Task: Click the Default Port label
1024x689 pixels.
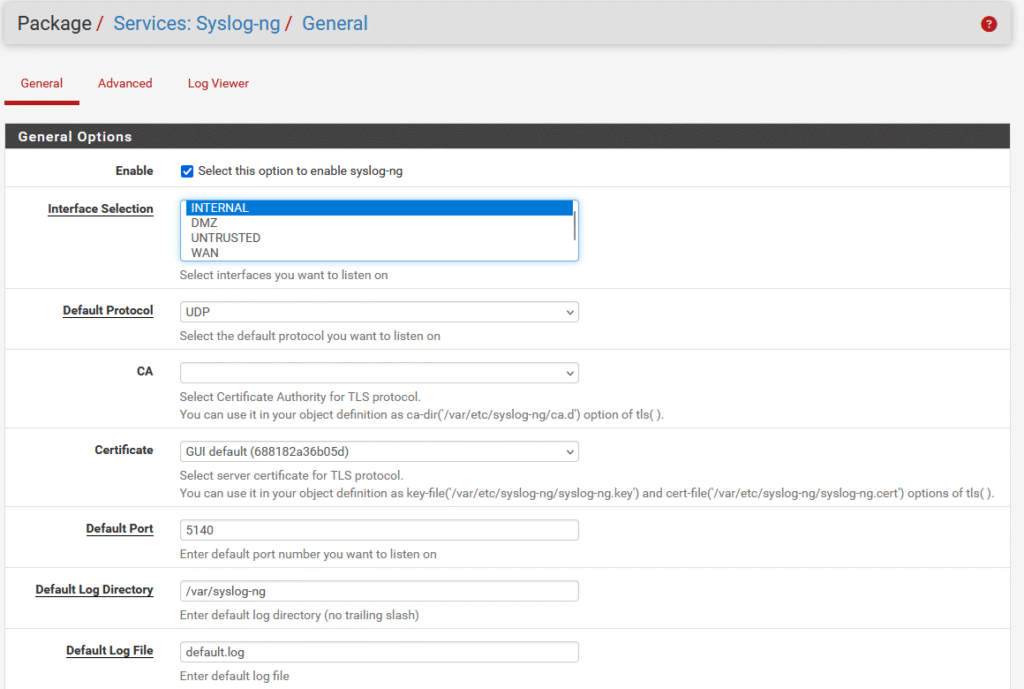Action: (x=120, y=528)
